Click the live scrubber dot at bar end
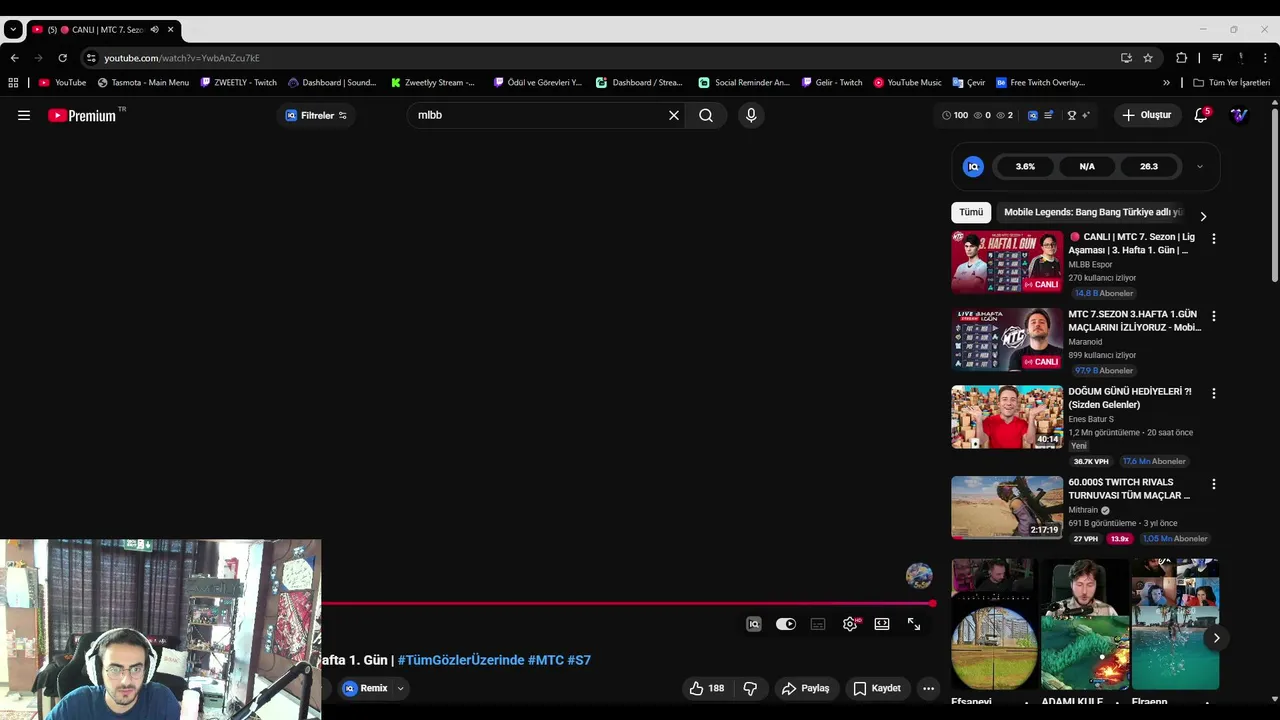This screenshot has width=1280, height=720. click(x=932, y=603)
